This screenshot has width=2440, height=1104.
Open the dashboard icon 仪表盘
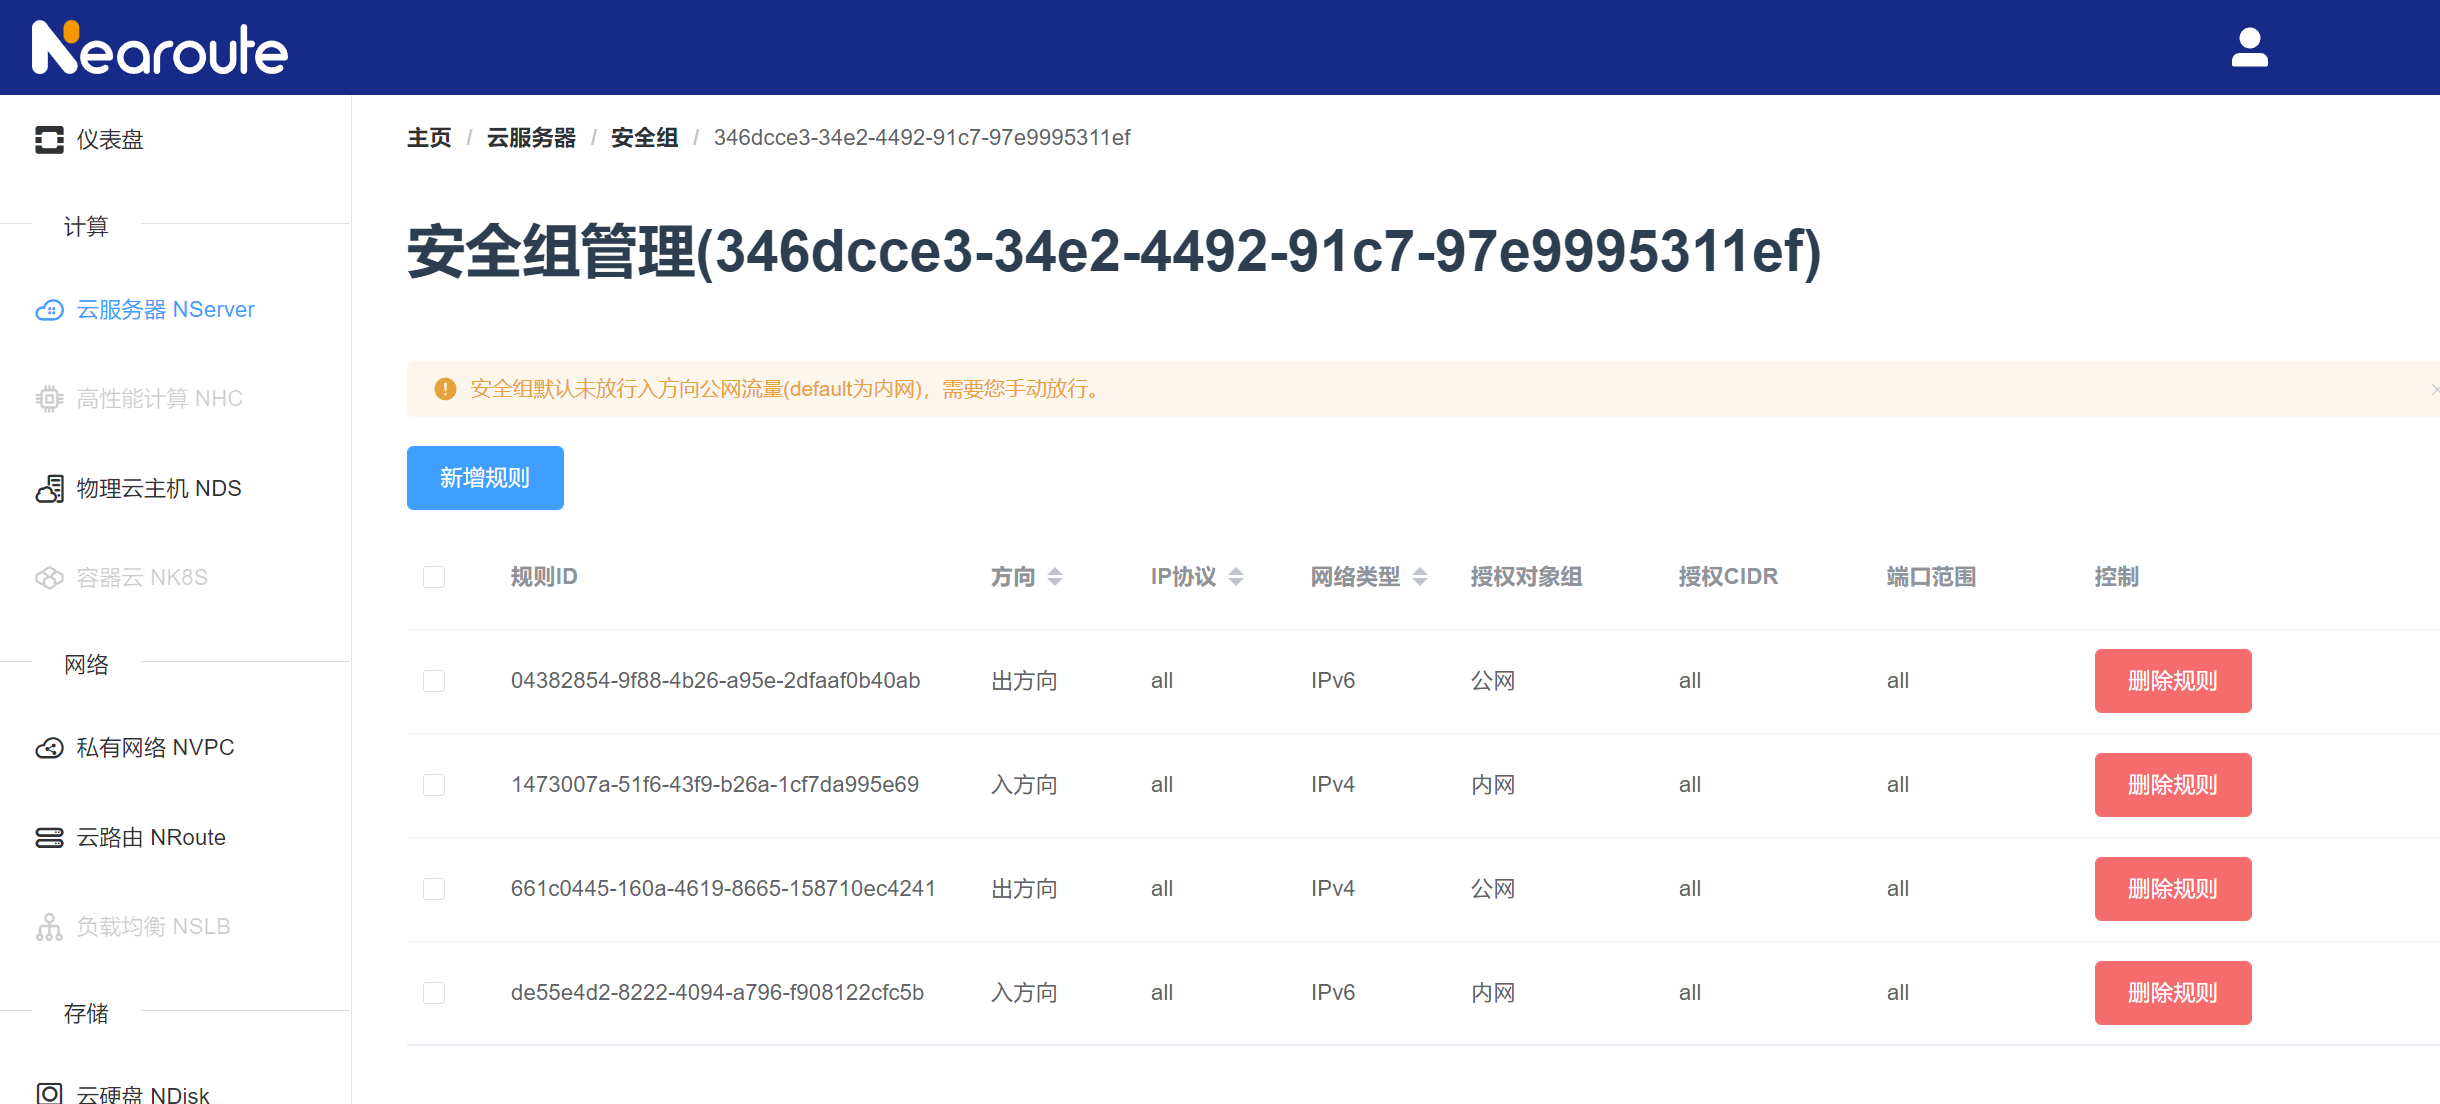click(x=49, y=140)
